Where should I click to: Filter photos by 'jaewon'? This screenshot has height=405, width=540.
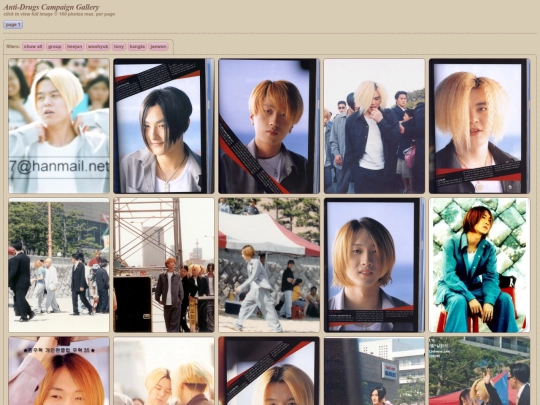point(158,46)
